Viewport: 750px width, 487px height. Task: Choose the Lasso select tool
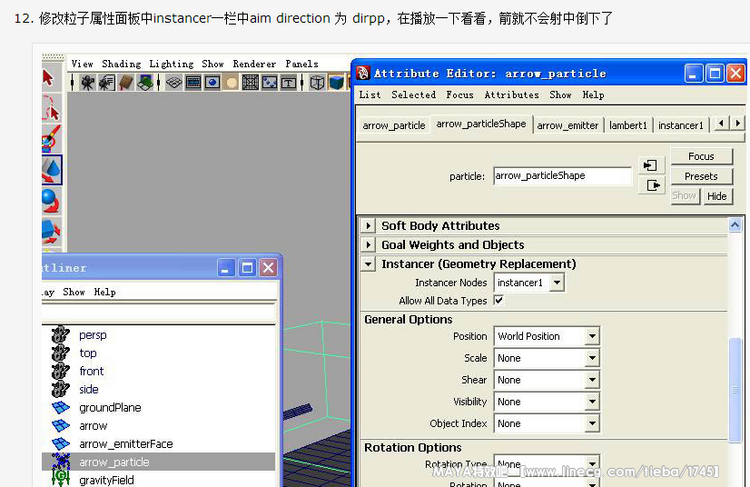(51, 108)
